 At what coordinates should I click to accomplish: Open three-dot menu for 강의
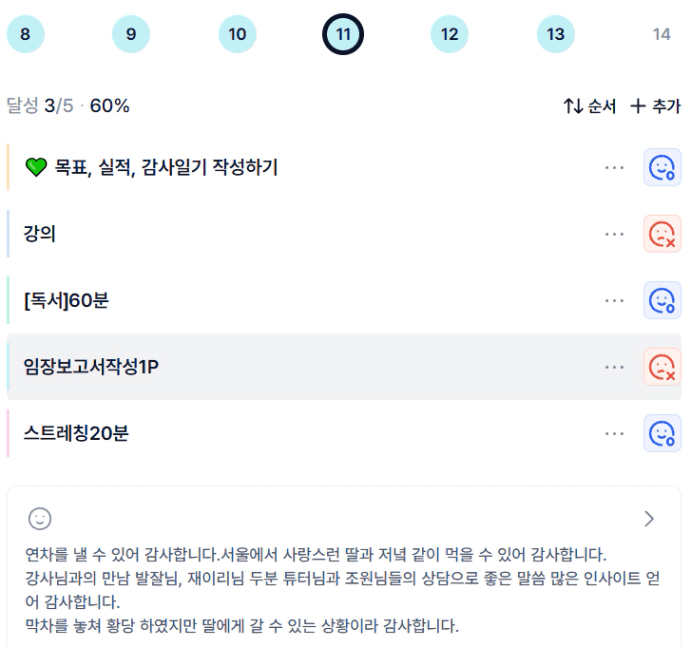pyautogui.click(x=614, y=234)
